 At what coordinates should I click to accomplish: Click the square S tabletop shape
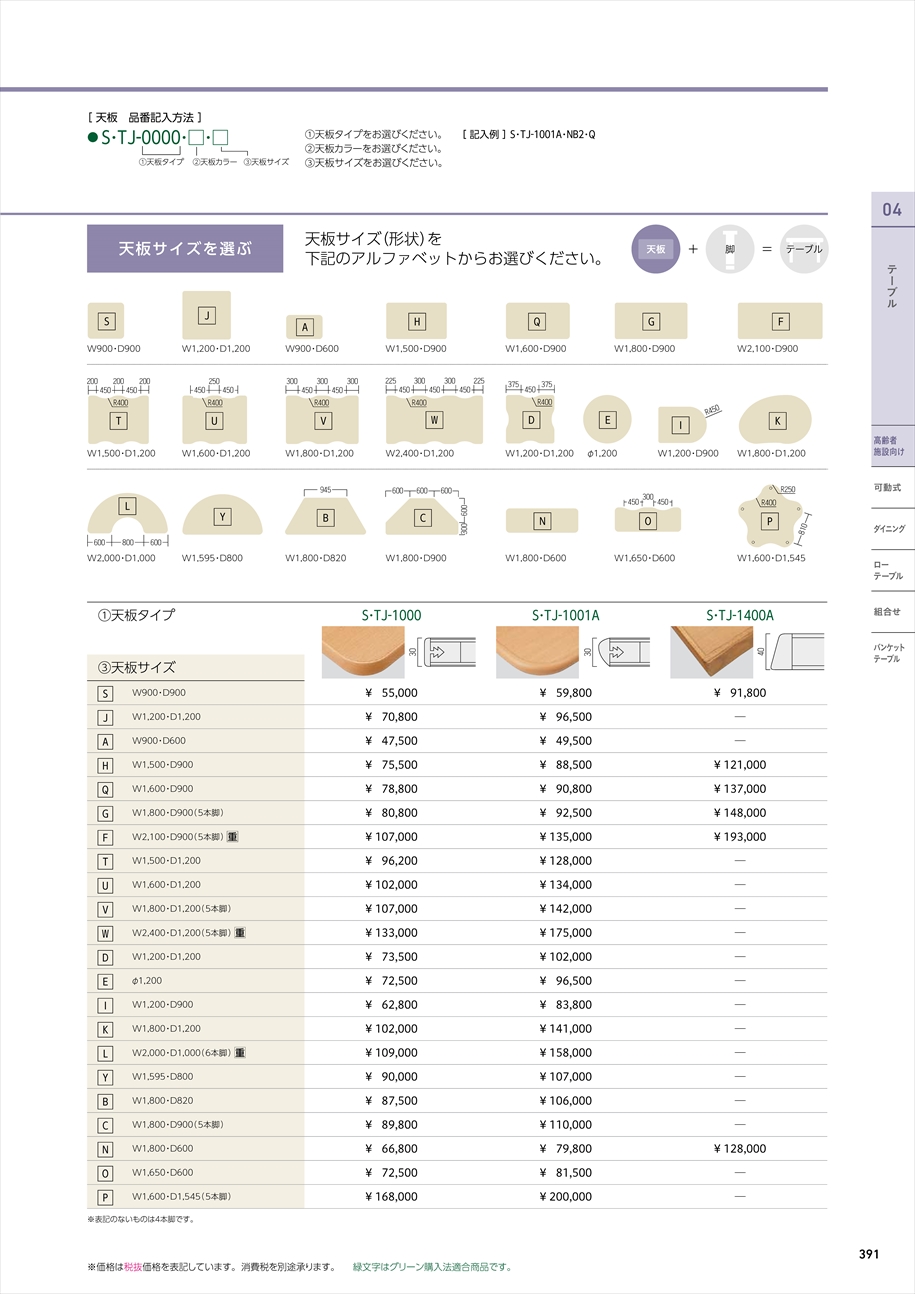pyautogui.click(x=105, y=321)
